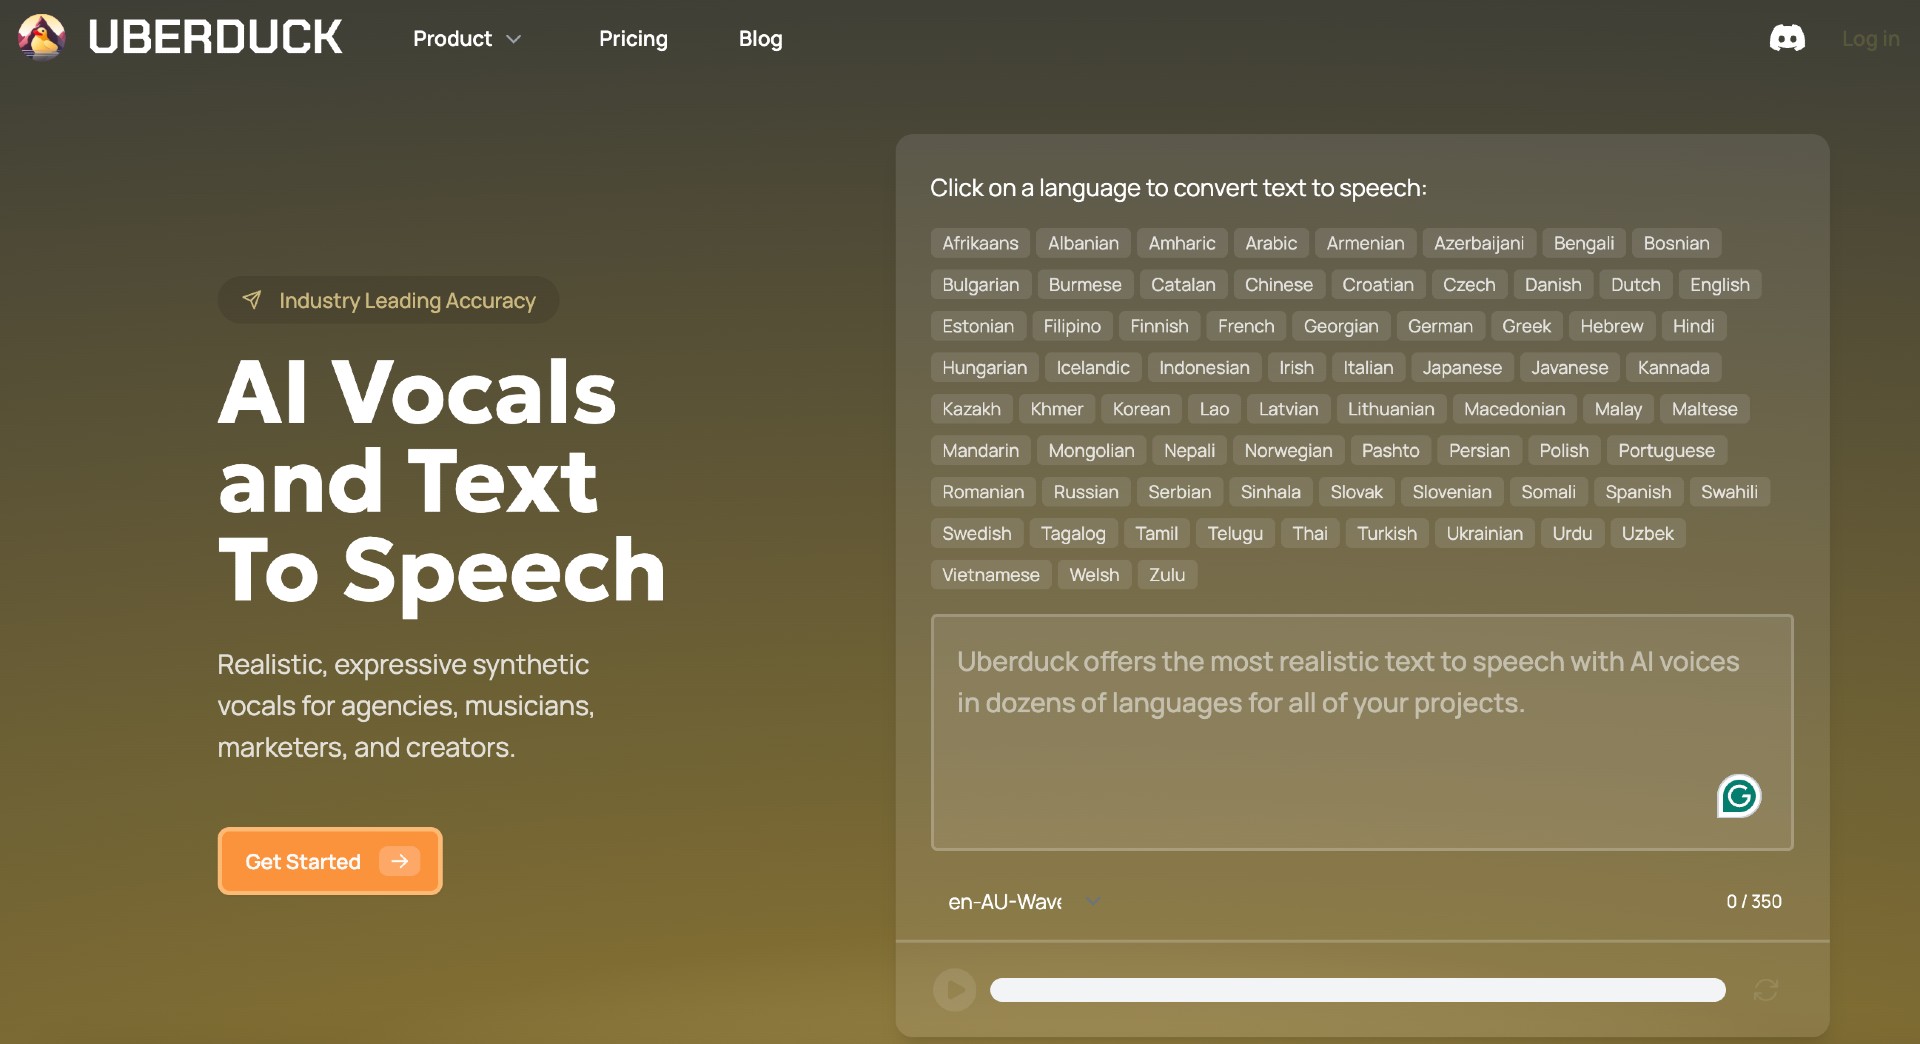Open the Pricing page
Viewport: 1920px width, 1044px height.
pos(633,39)
